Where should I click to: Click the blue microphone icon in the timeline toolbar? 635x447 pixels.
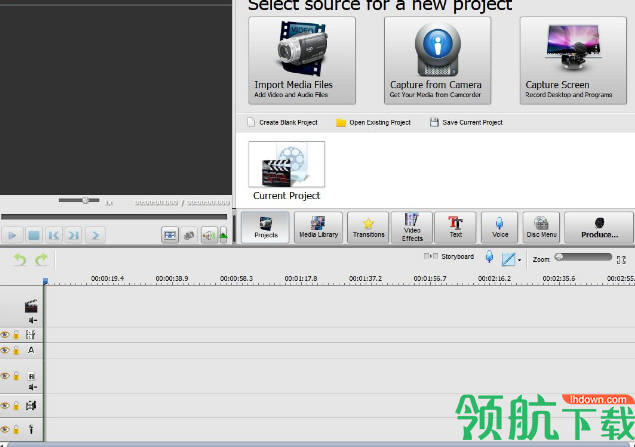[x=489, y=257]
